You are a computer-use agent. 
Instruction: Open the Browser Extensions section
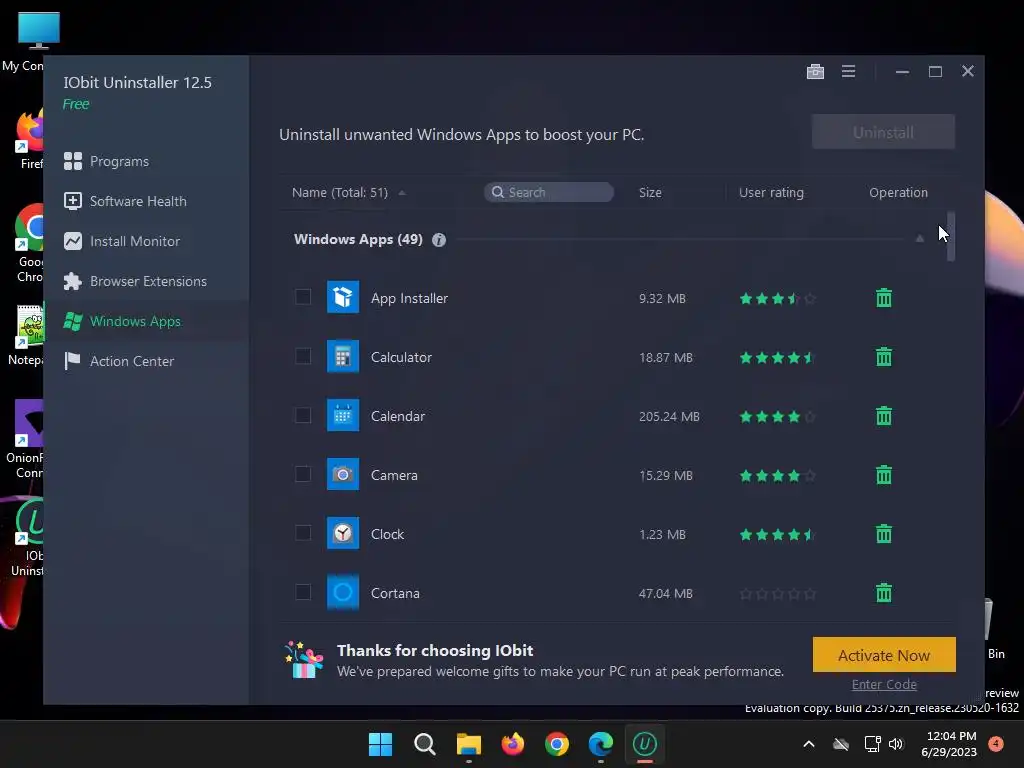[146, 281]
